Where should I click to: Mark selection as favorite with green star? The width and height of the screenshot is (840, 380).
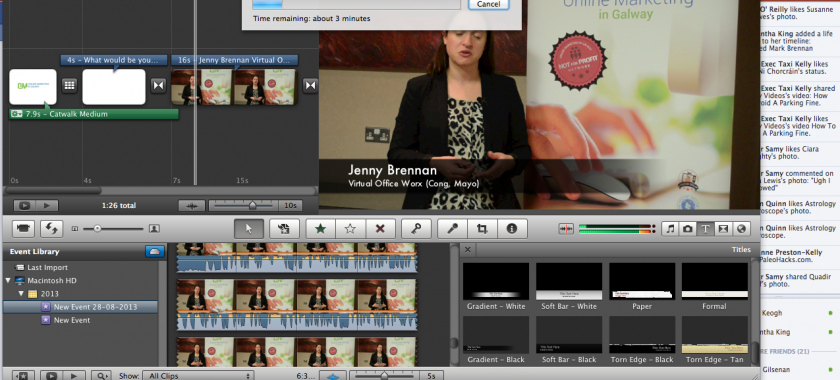(320, 229)
